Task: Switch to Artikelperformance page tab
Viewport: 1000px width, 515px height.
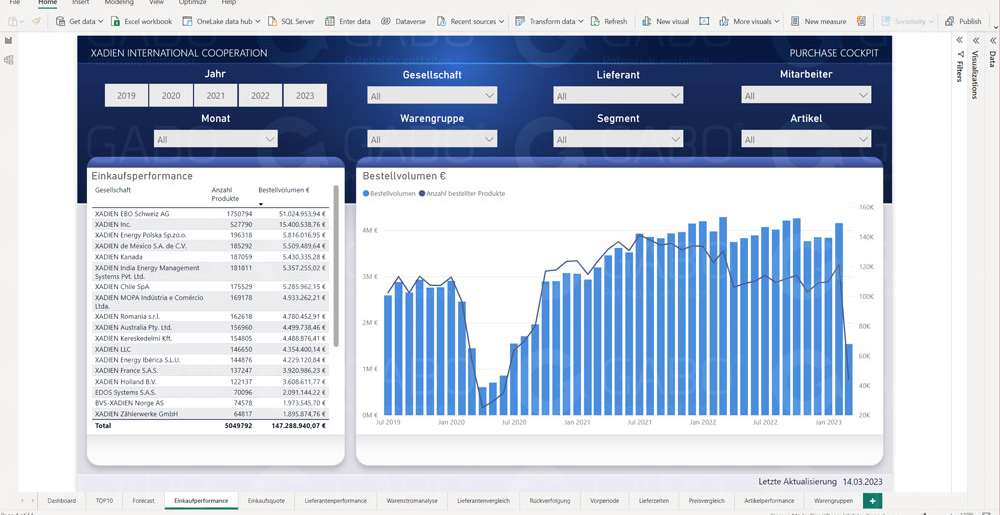Action: pos(770,501)
